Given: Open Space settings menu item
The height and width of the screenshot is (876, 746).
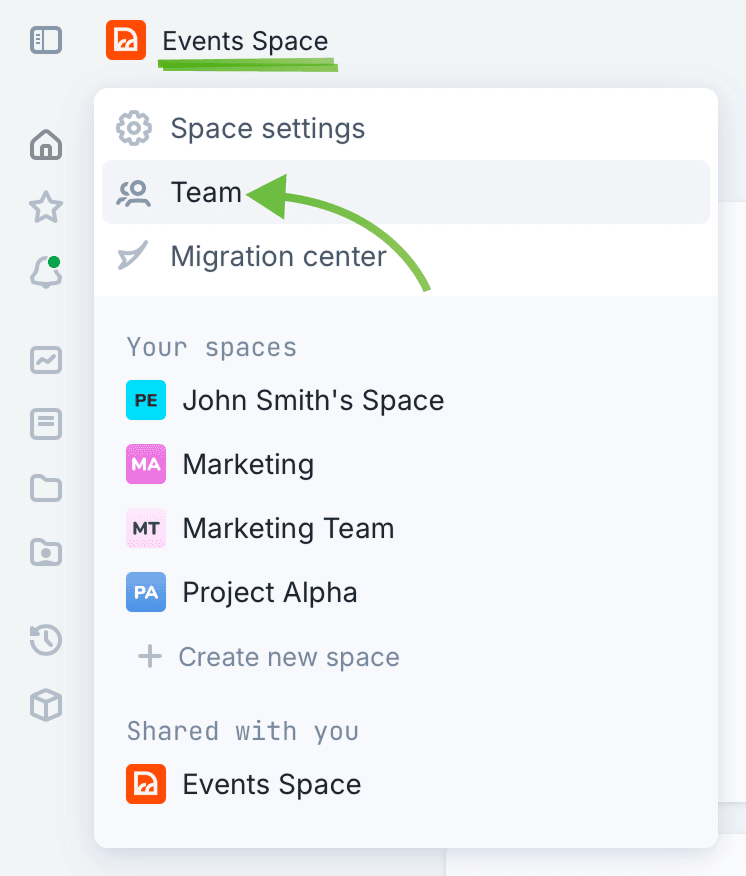Looking at the screenshot, I should [267, 129].
